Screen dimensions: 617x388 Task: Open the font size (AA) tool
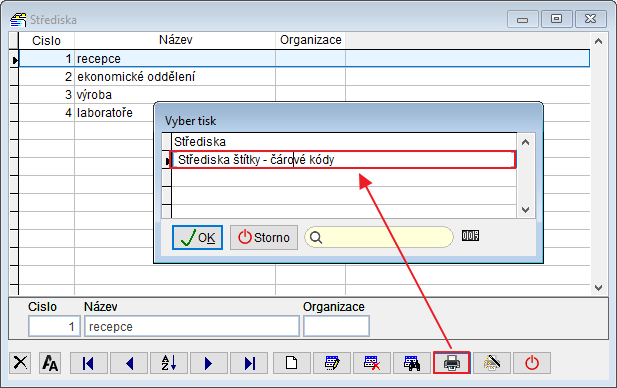tap(50, 362)
